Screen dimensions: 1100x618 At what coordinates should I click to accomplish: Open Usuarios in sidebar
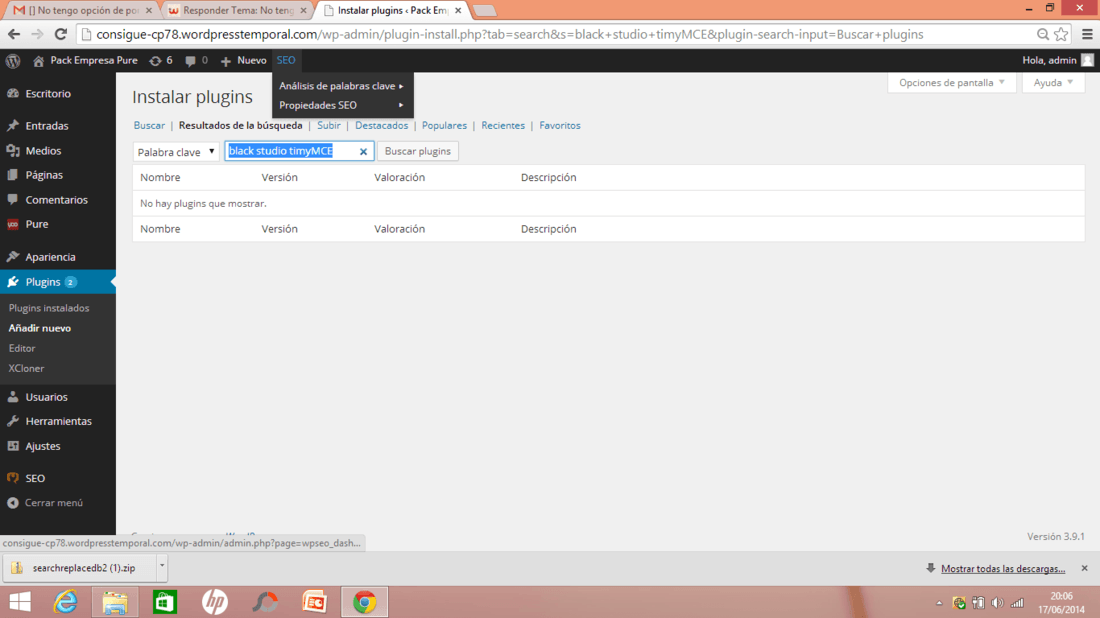pyautogui.click(x=46, y=397)
